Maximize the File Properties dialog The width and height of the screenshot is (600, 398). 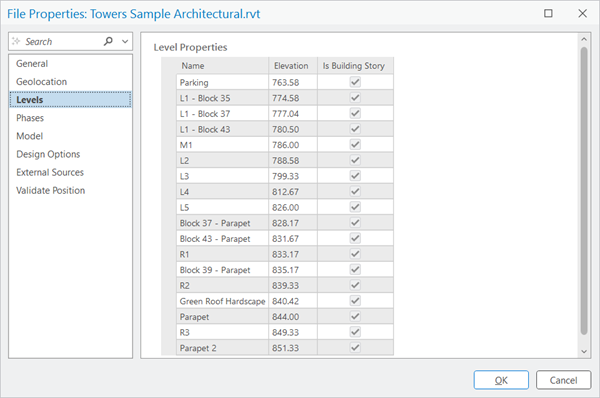click(x=548, y=13)
